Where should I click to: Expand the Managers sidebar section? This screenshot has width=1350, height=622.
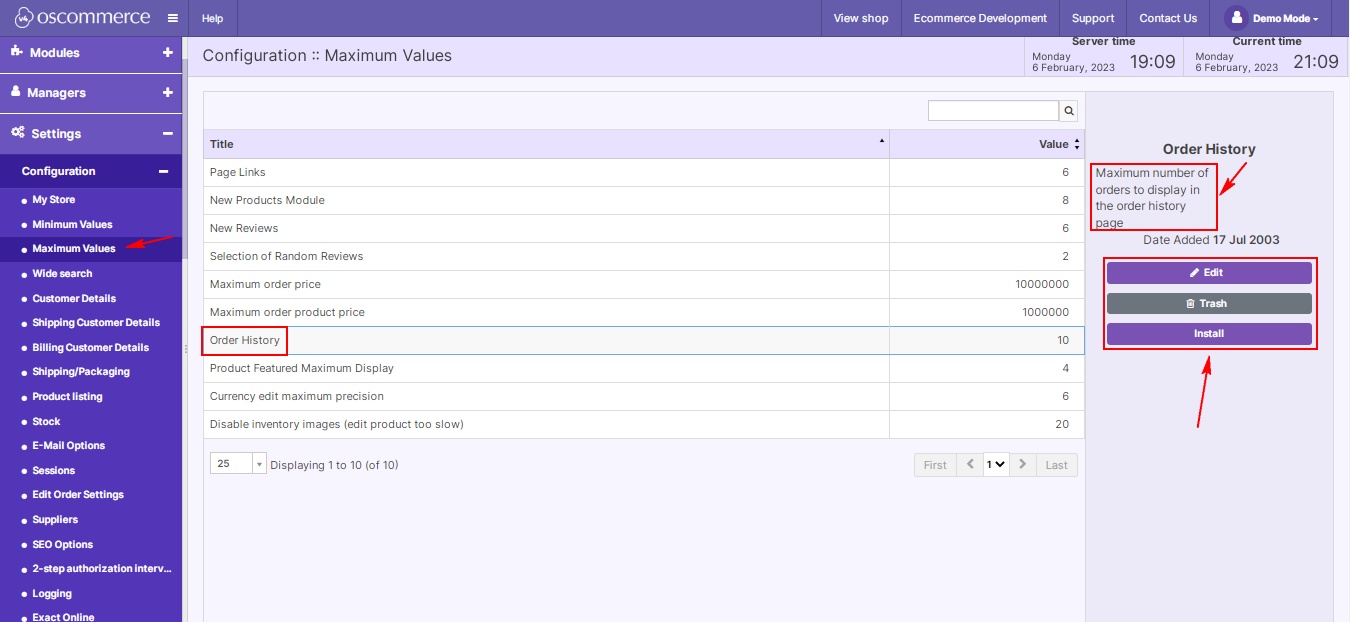pyautogui.click(x=167, y=92)
